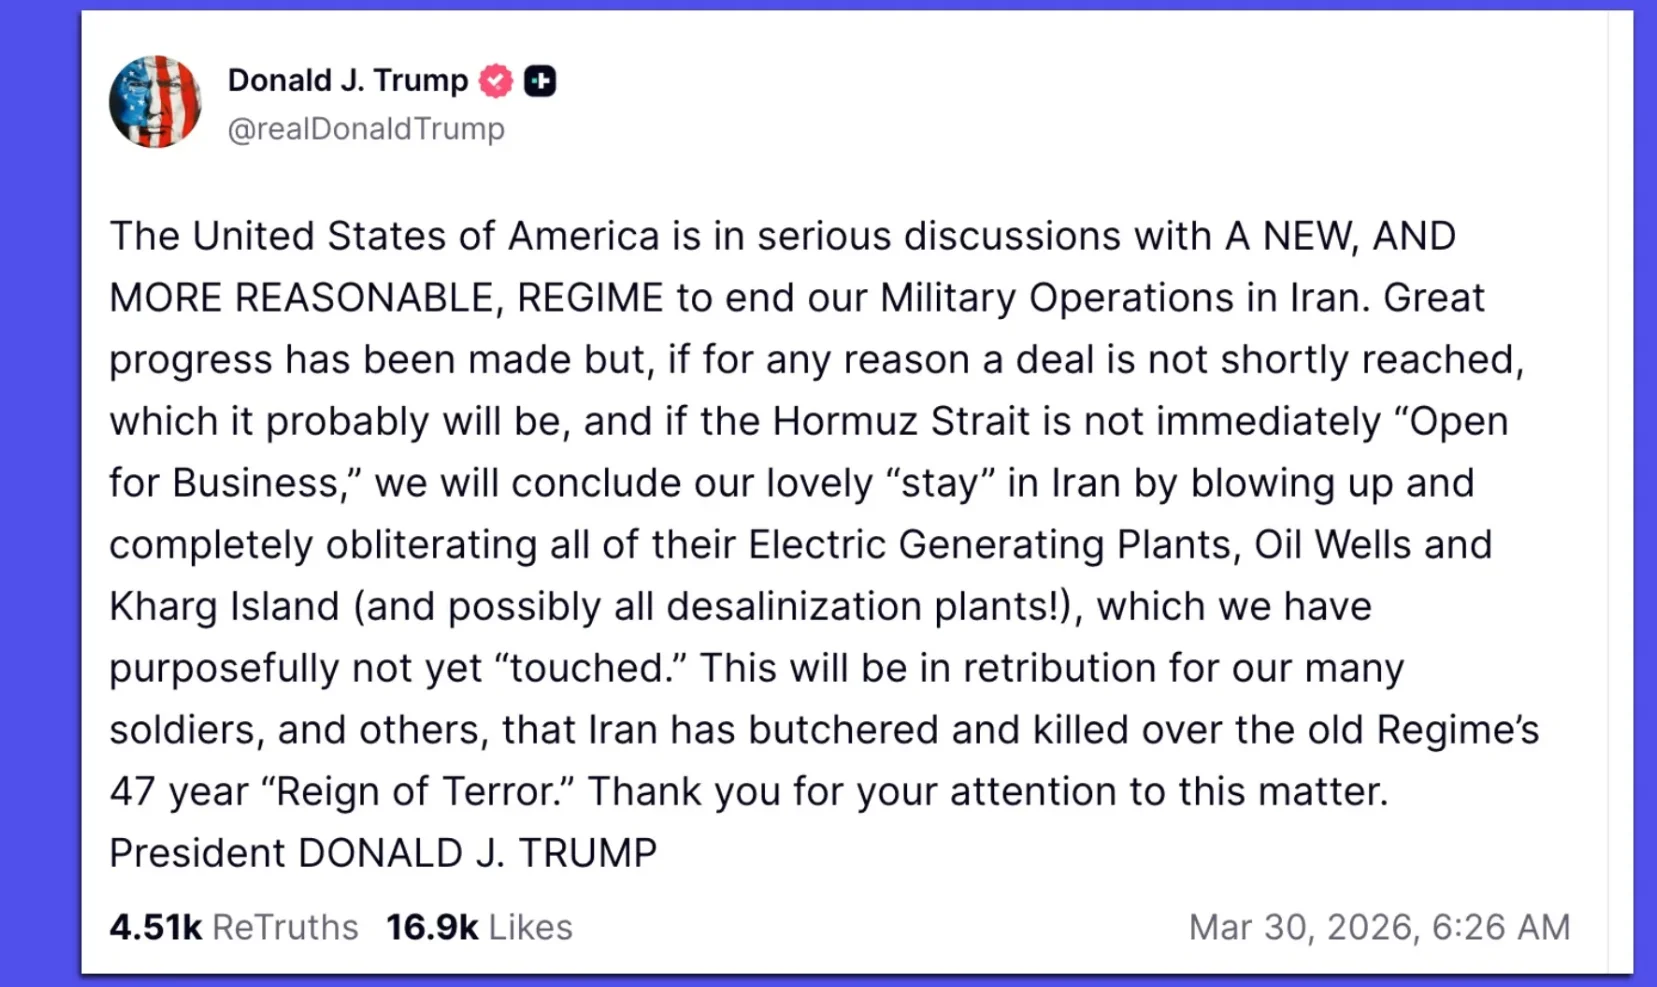
Task: Click the words Kharg Island in the post
Action: (224, 606)
